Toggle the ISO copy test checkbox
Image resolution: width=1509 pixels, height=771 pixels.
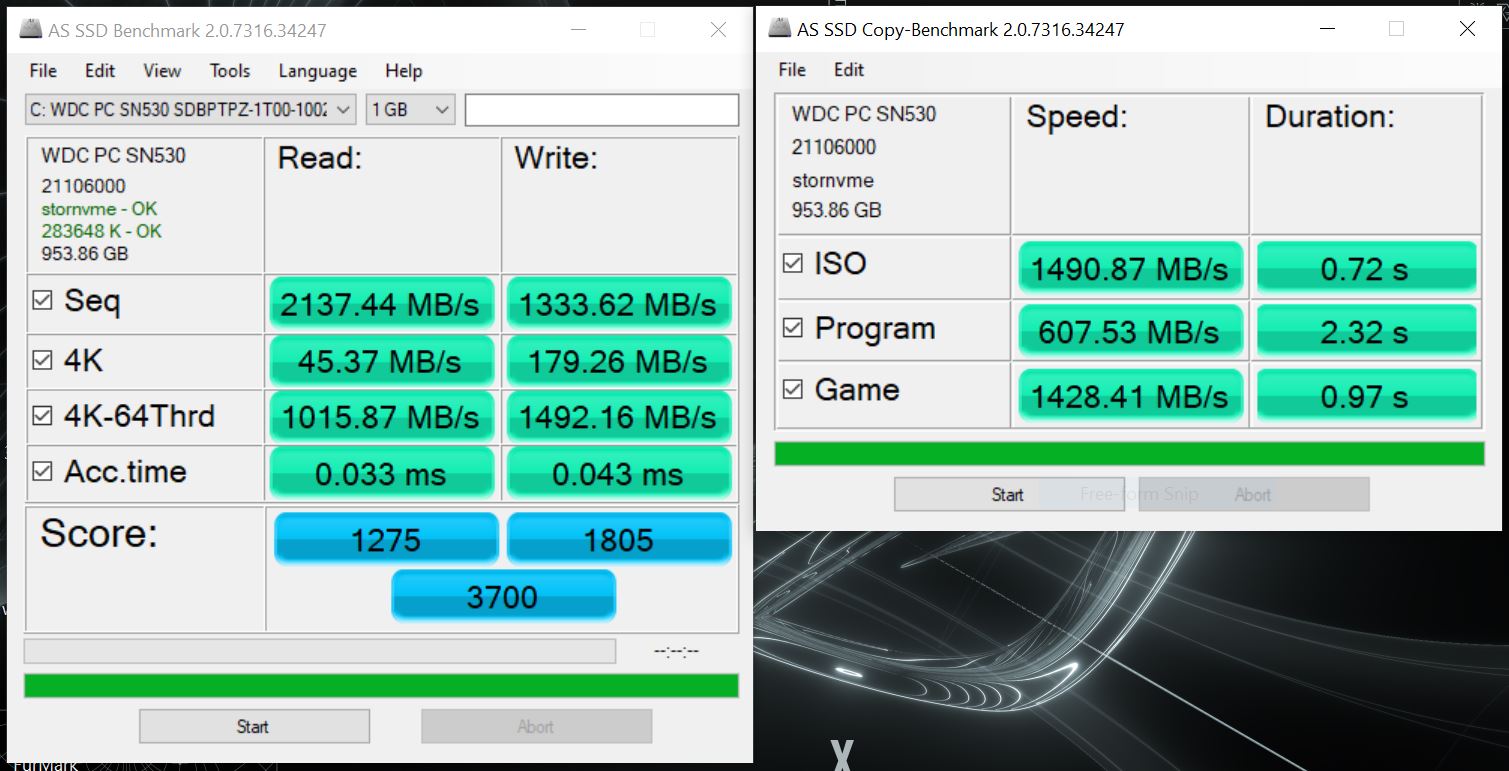(x=792, y=263)
